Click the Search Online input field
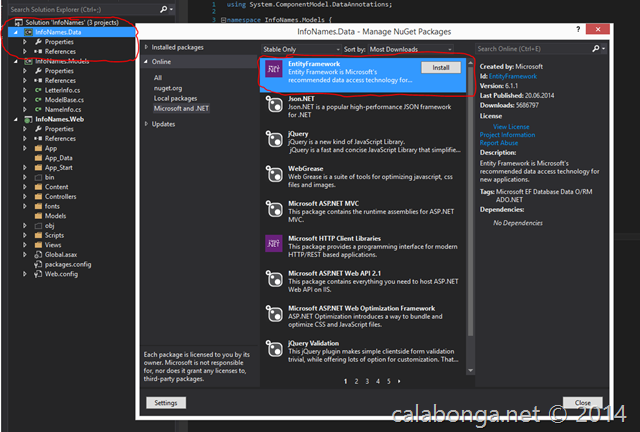 tap(533, 49)
